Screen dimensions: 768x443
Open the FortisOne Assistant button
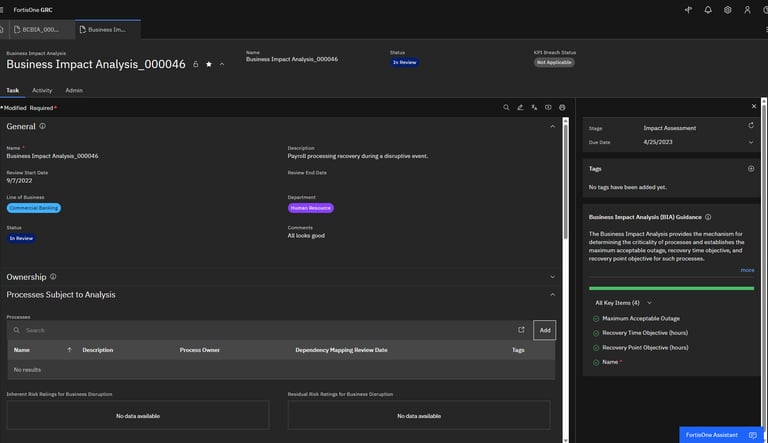pos(720,435)
